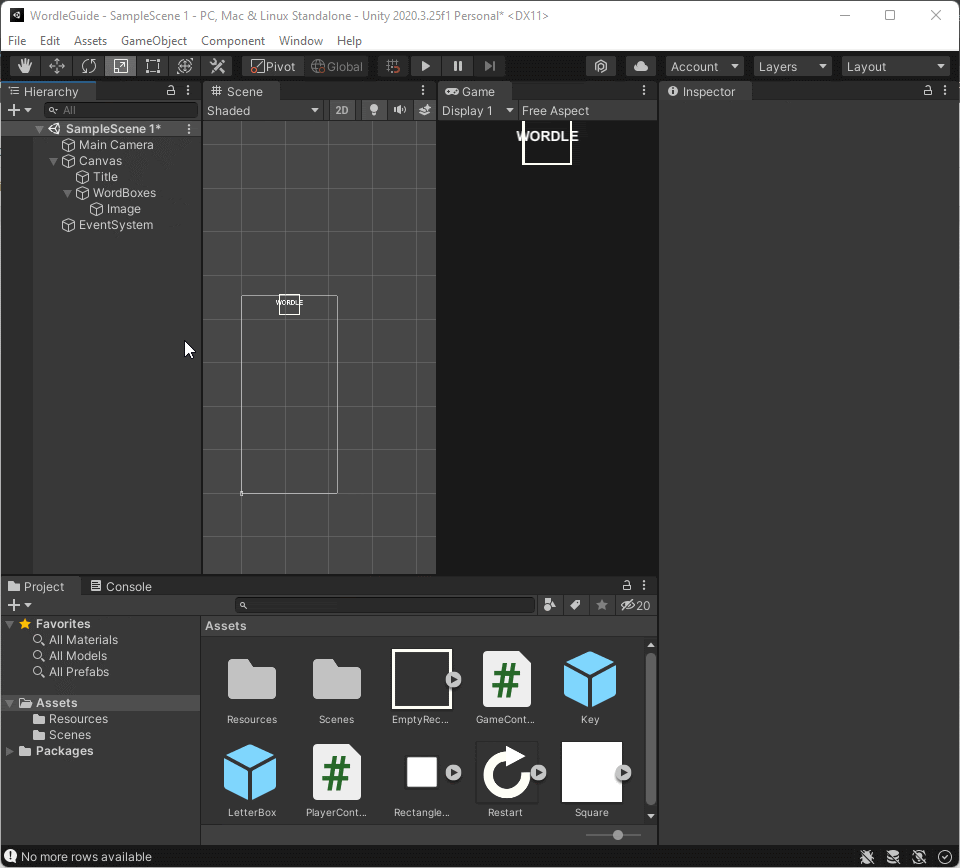The height and width of the screenshot is (868, 960).
Task: Select the GameController script asset
Action: (506, 687)
